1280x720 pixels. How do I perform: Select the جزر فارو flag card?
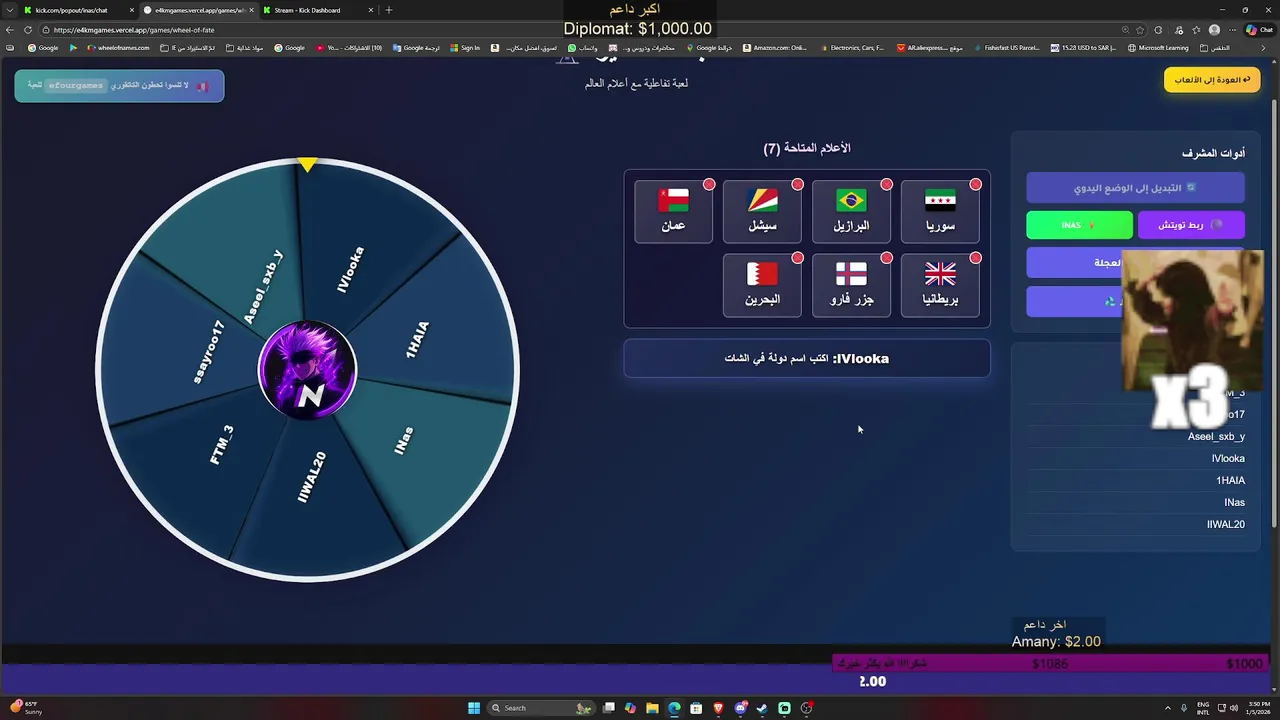point(851,285)
